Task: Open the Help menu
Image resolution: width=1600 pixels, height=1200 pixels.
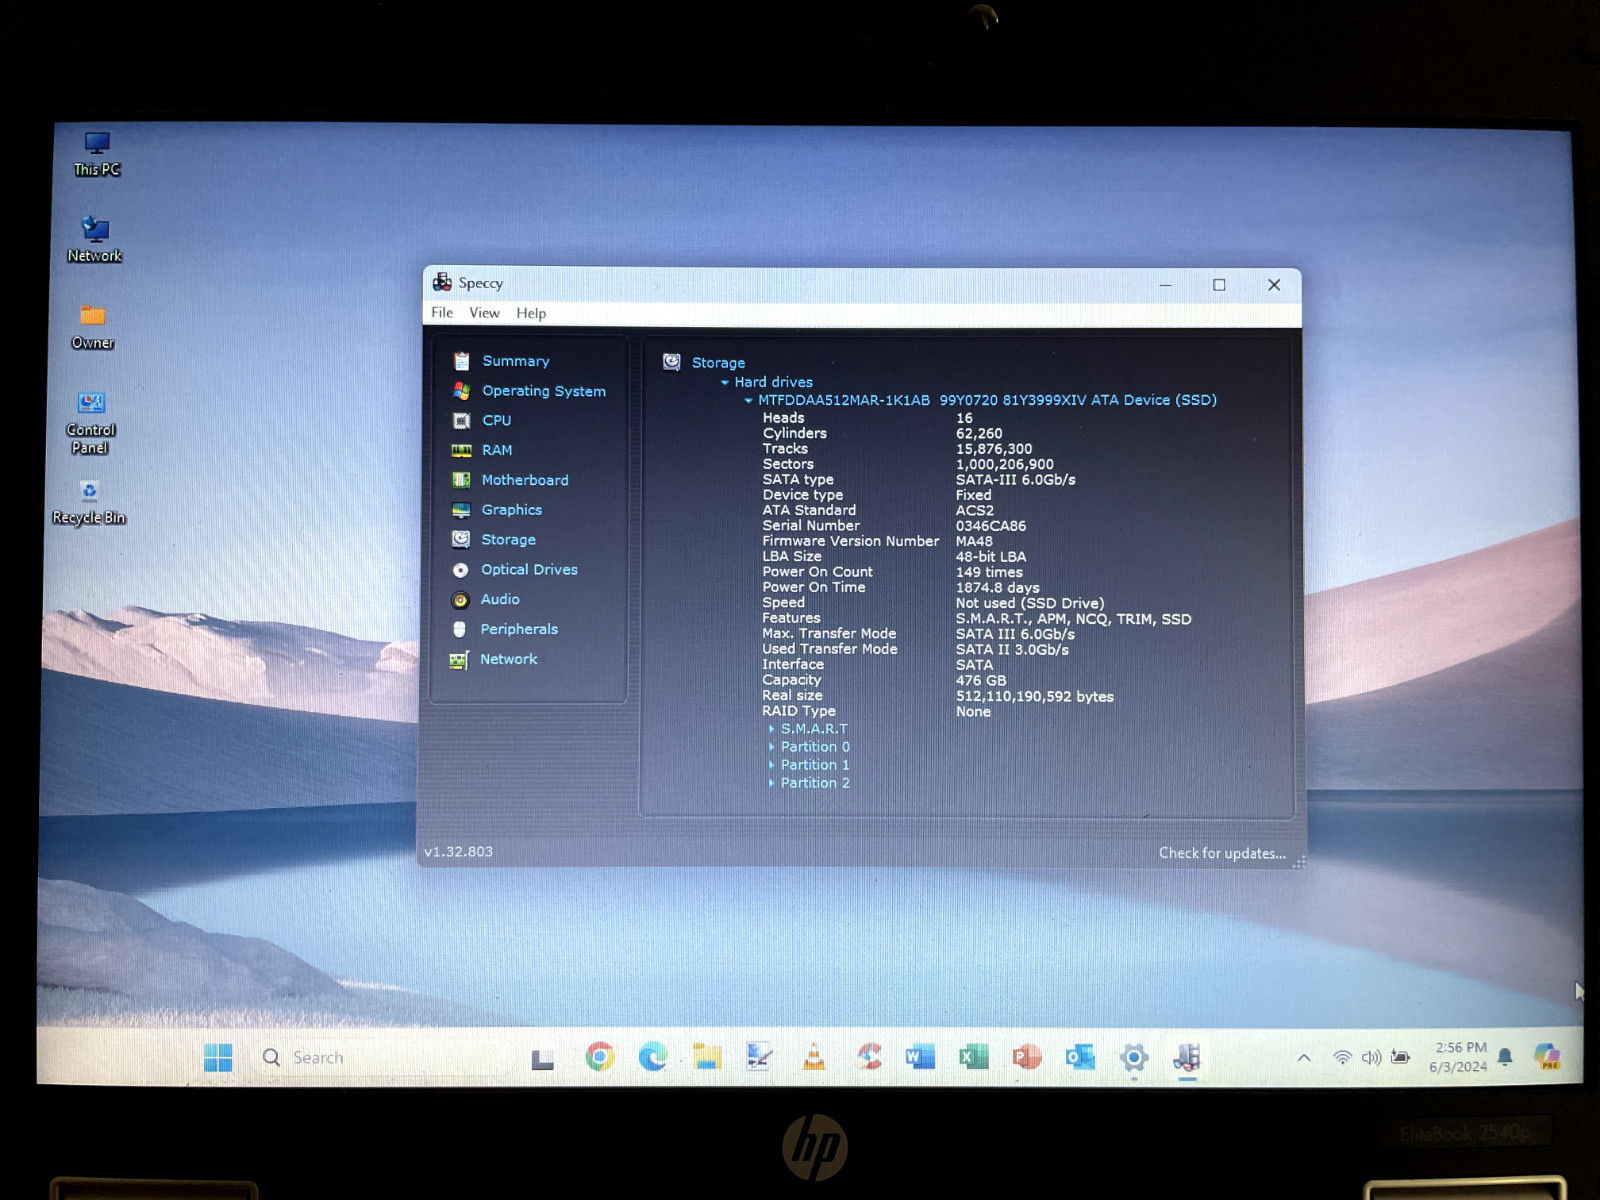Action: tap(531, 313)
